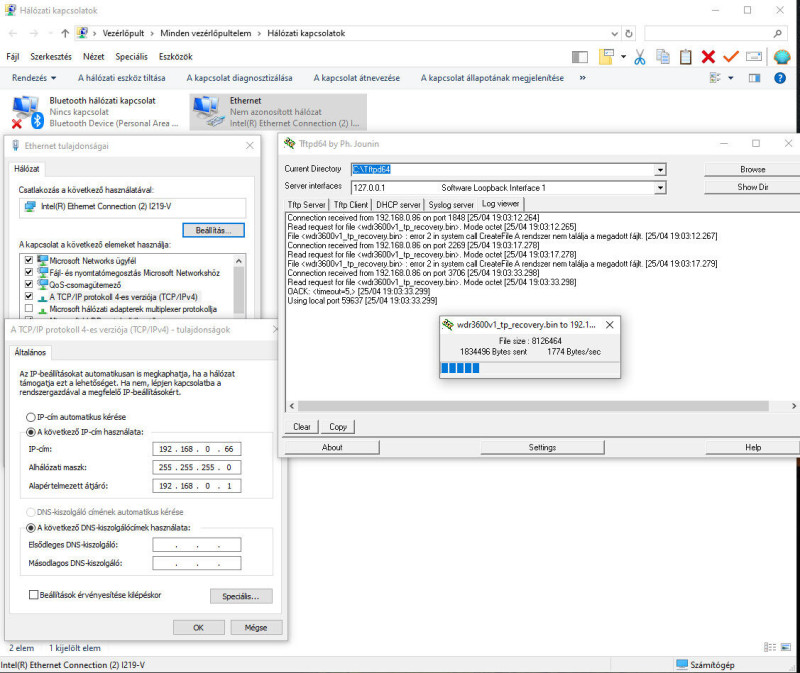Click the Browse button in Tftpd64
The width and height of the screenshot is (800, 673).
[x=752, y=169]
